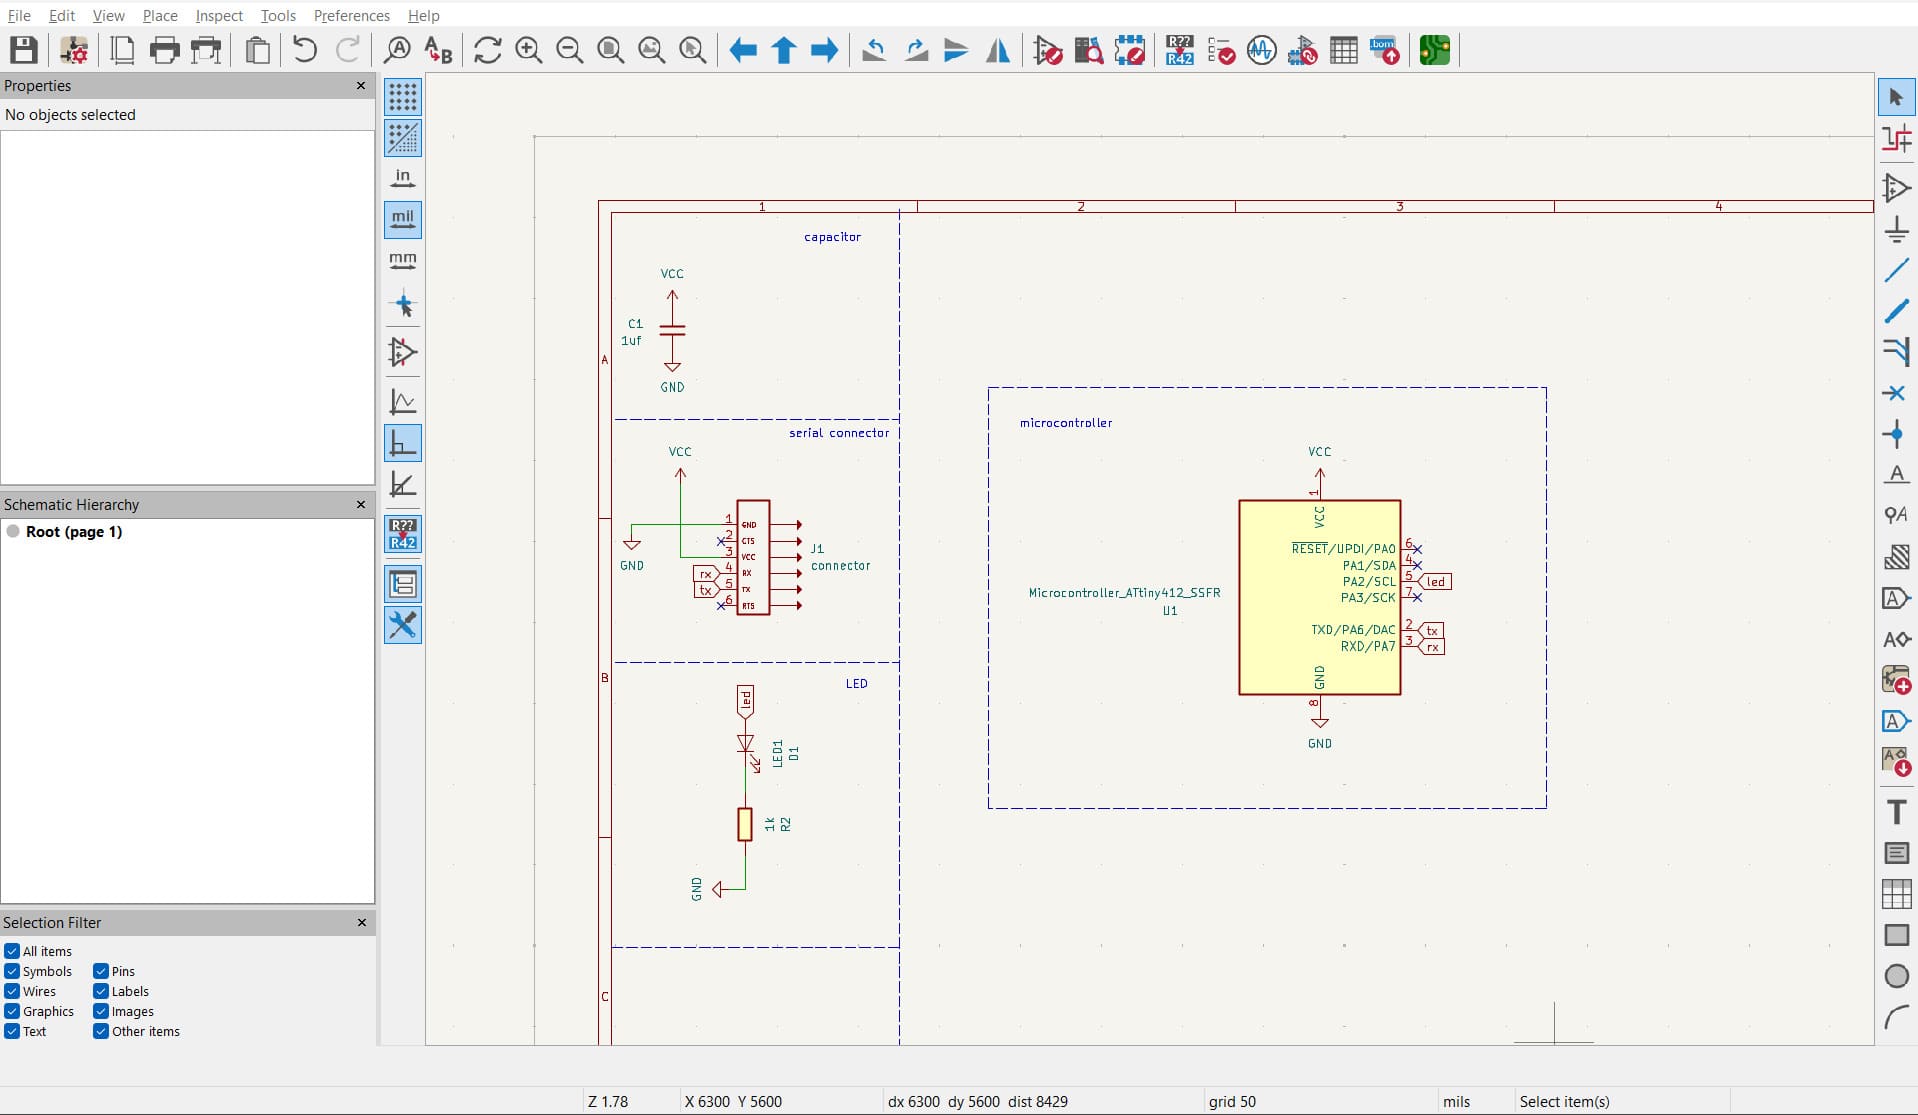This screenshot has width=1918, height=1115.
Task: Export the bill of materials
Action: (x=1385, y=50)
